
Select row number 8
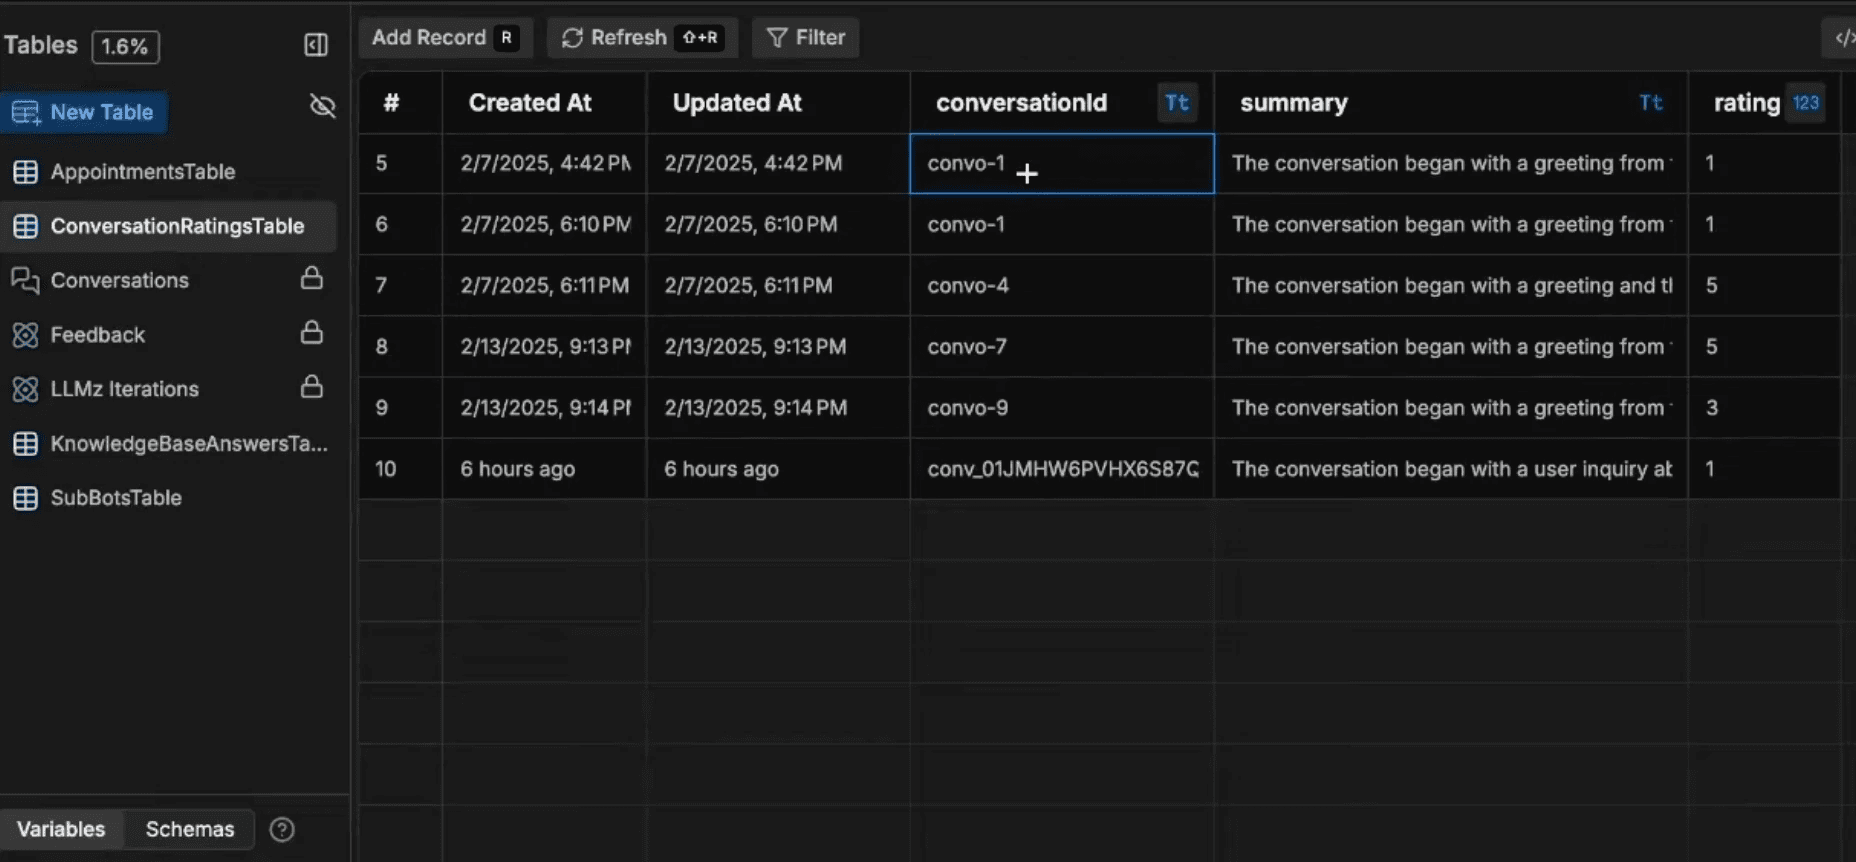[400, 346]
